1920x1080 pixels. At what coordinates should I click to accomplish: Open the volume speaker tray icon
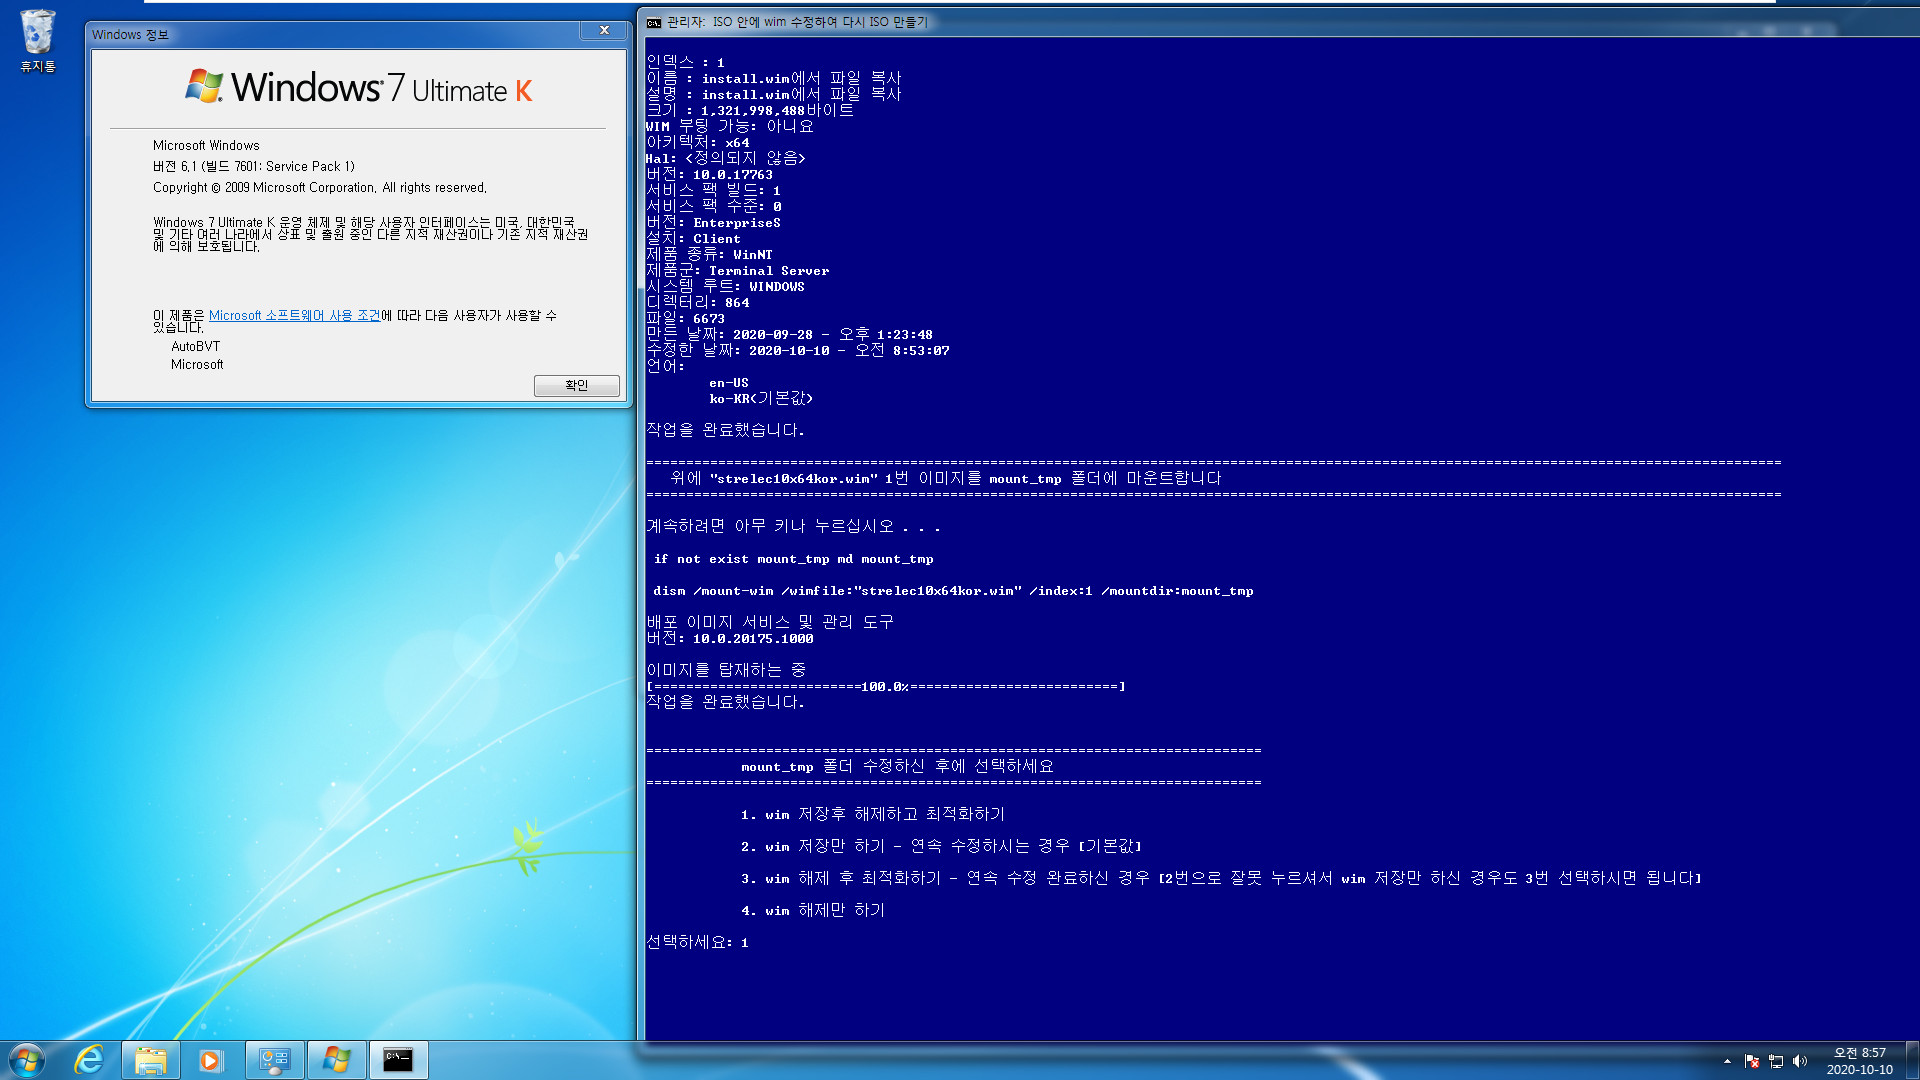(x=1800, y=1061)
